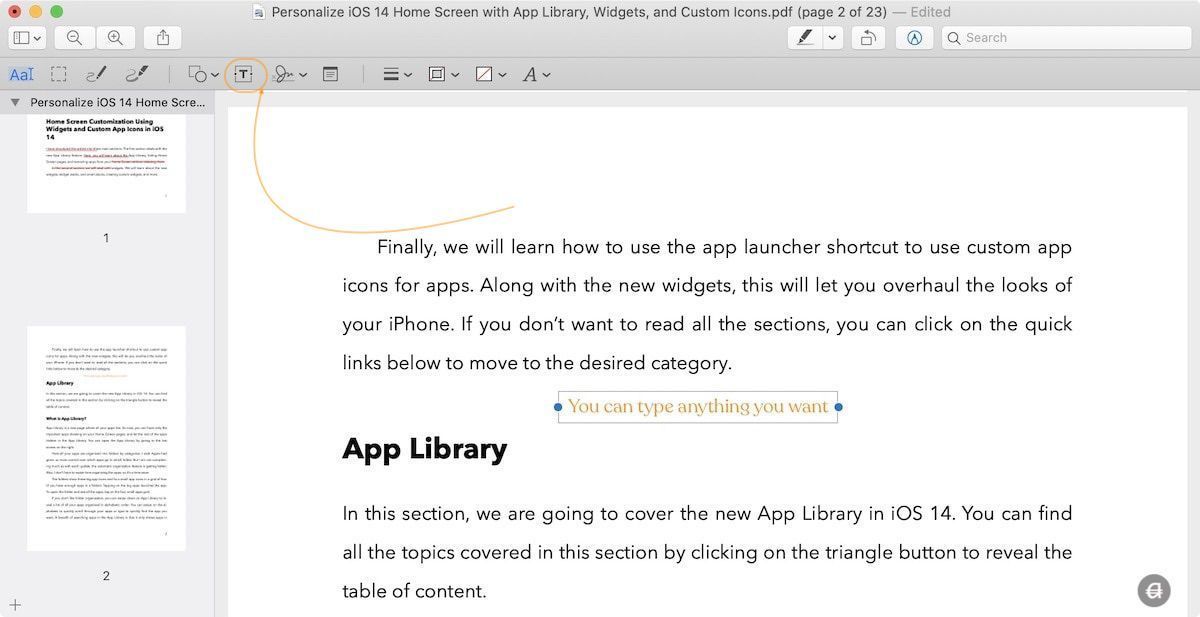Click the Zoom Out magnifier button
The height and width of the screenshot is (617, 1200).
click(74, 38)
